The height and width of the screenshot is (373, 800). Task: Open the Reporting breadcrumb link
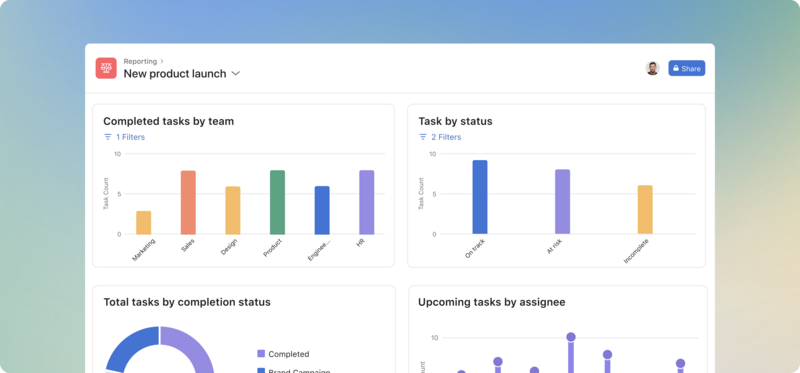pos(140,61)
